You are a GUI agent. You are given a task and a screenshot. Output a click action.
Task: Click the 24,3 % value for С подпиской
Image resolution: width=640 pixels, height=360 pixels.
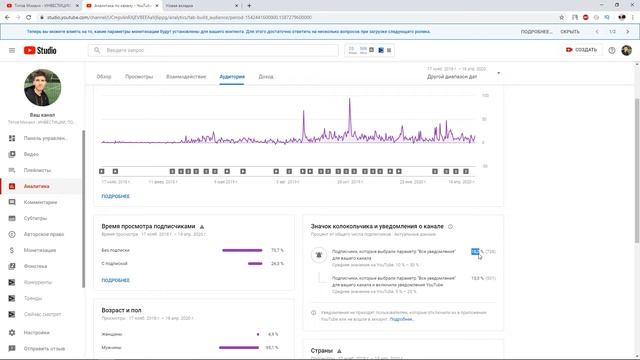coord(277,264)
